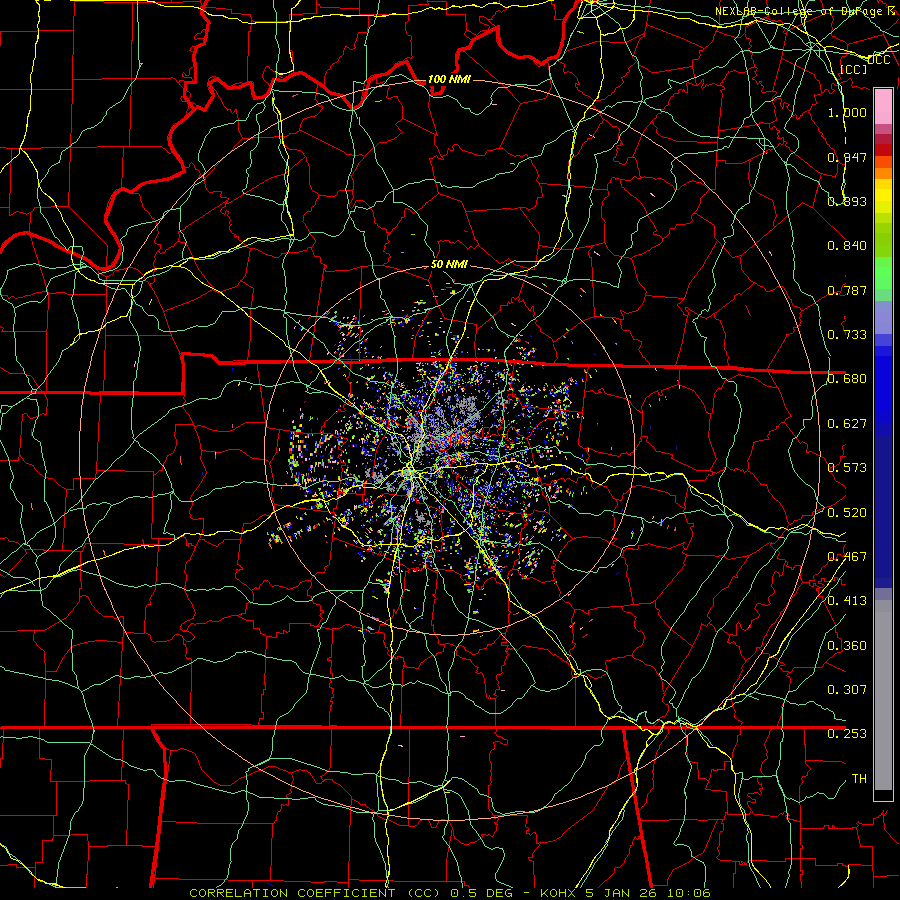Click the 'TH' threshold legend label
The height and width of the screenshot is (900, 900).
[859, 779]
